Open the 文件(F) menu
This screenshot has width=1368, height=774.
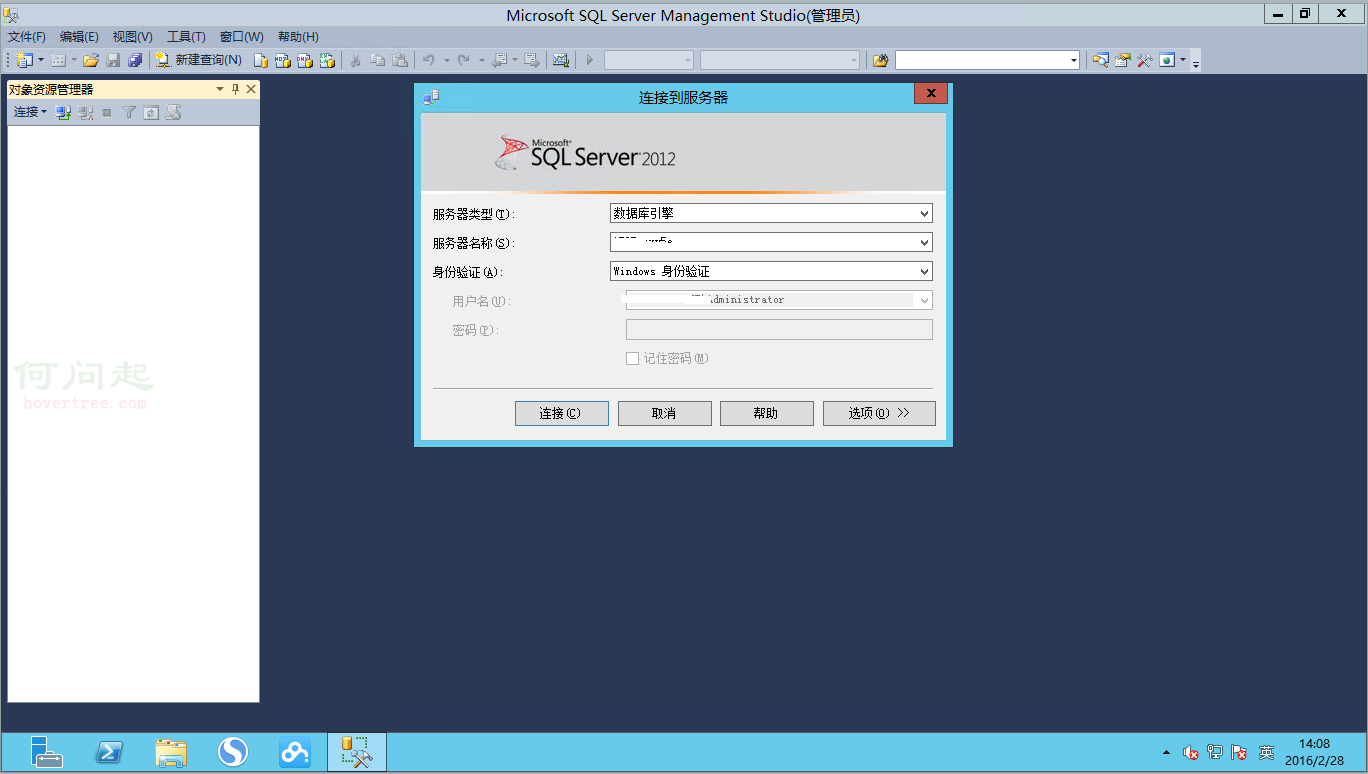click(x=27, y=37)
